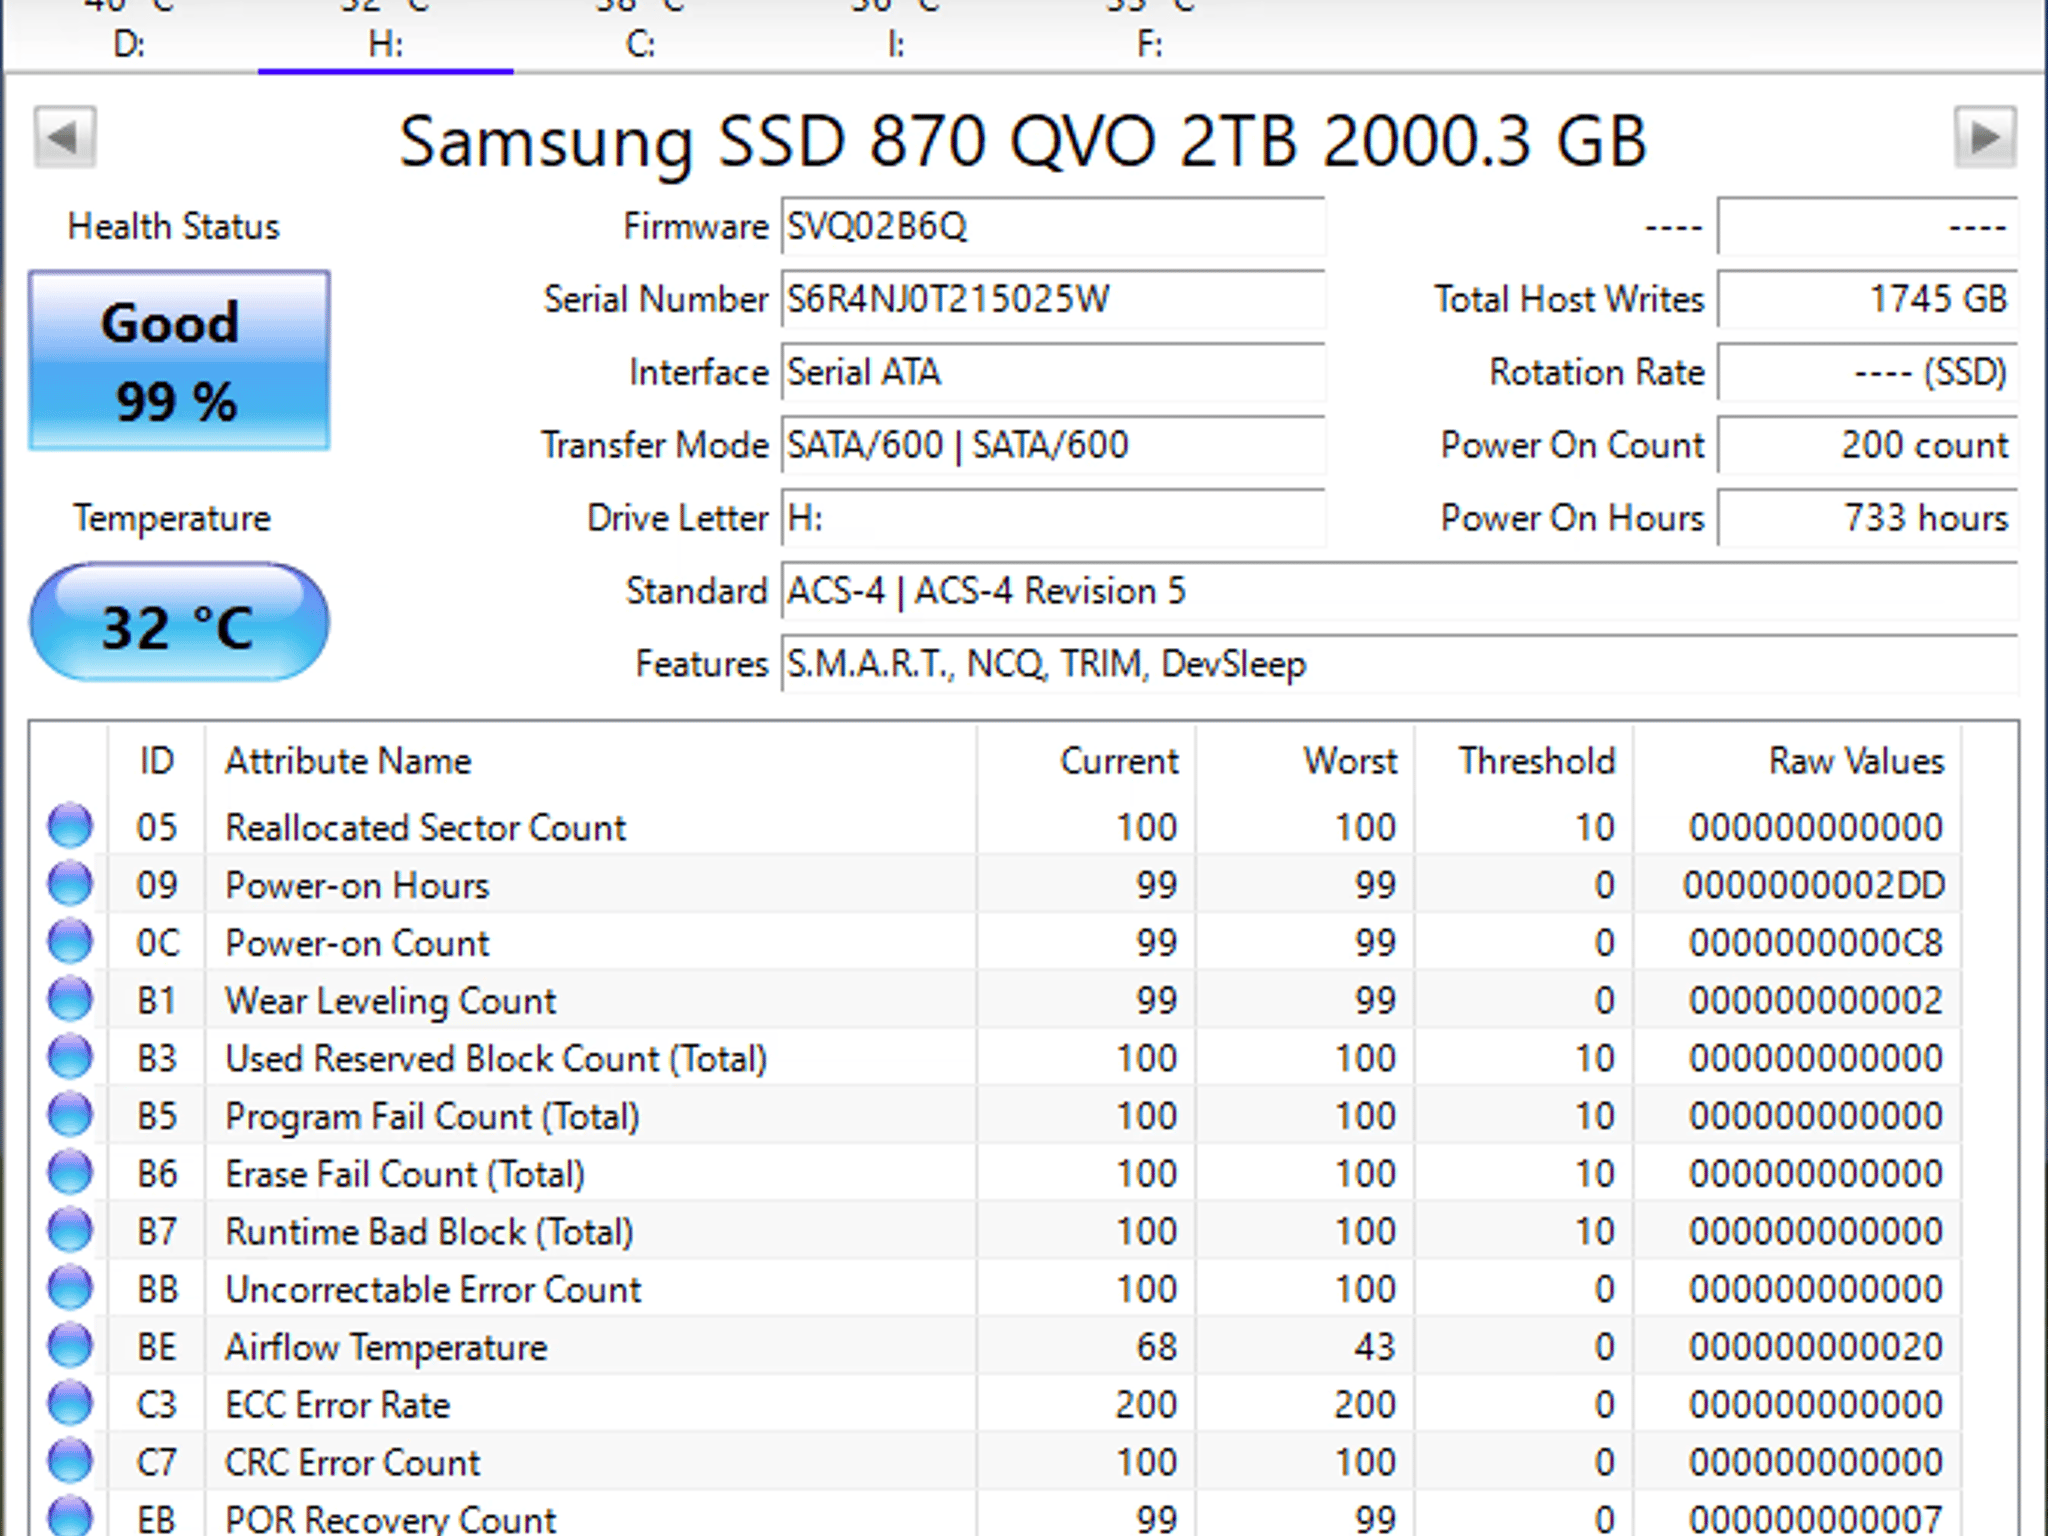Click status orb for CRC Error Count
Viewport: 2048px width, 1536px height.
click(x=70, y=1461)
